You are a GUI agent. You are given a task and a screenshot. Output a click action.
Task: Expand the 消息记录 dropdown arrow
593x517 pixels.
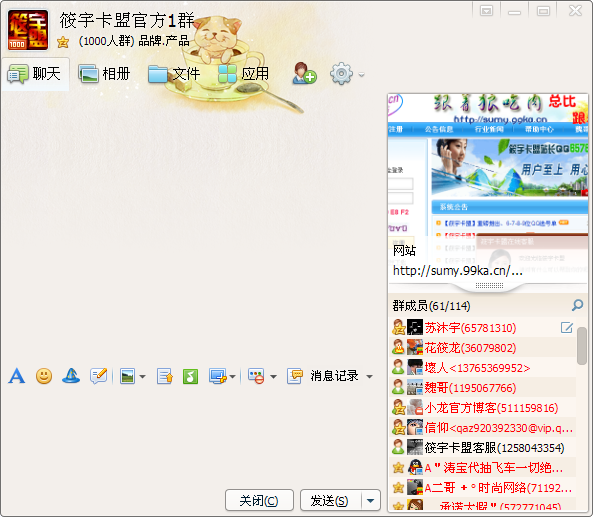369,377
